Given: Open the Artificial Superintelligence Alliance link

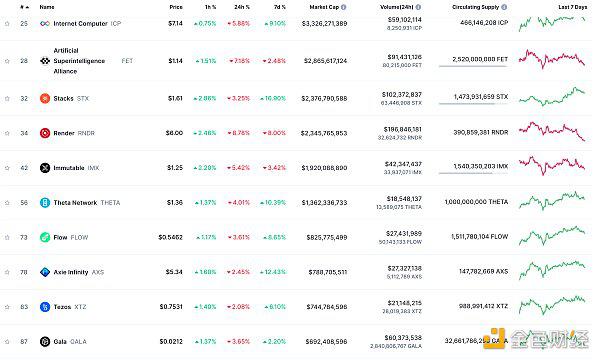Looking at the screenshot, I should pos(79,61).
